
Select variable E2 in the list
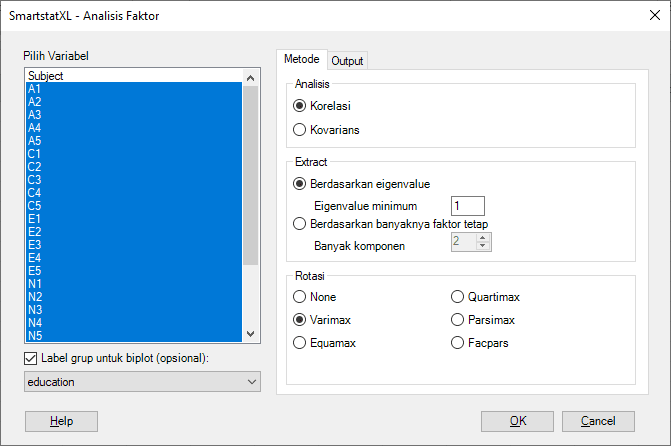(x=134, y=232)
